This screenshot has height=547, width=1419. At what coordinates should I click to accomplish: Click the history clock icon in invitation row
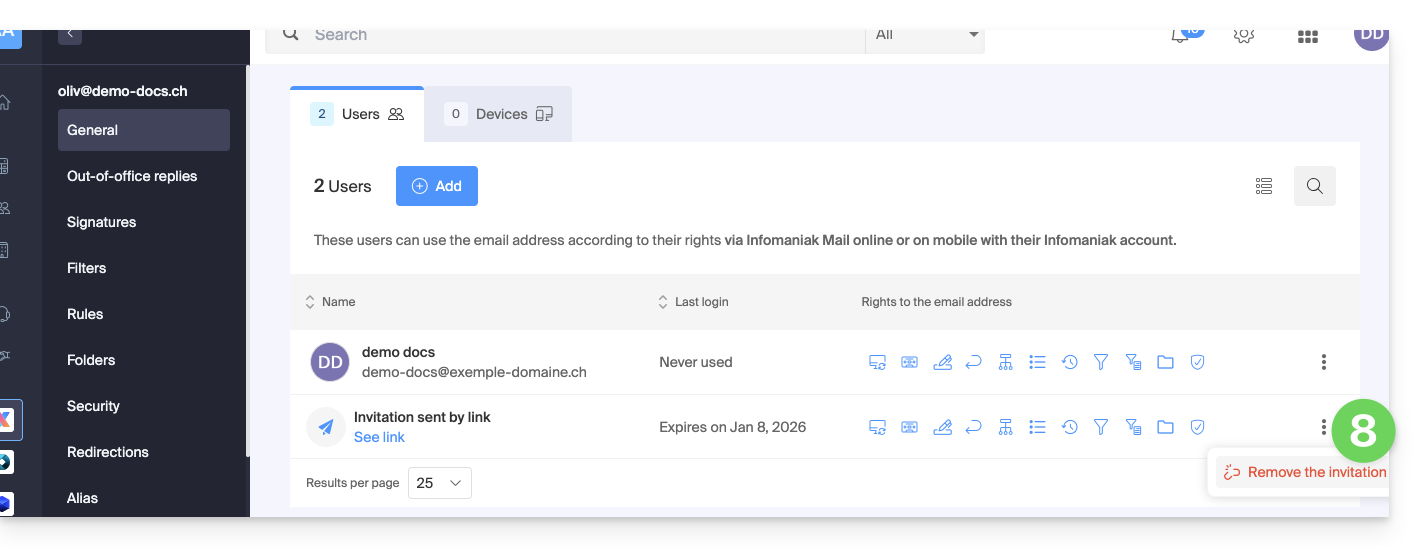coord(1069,427)
